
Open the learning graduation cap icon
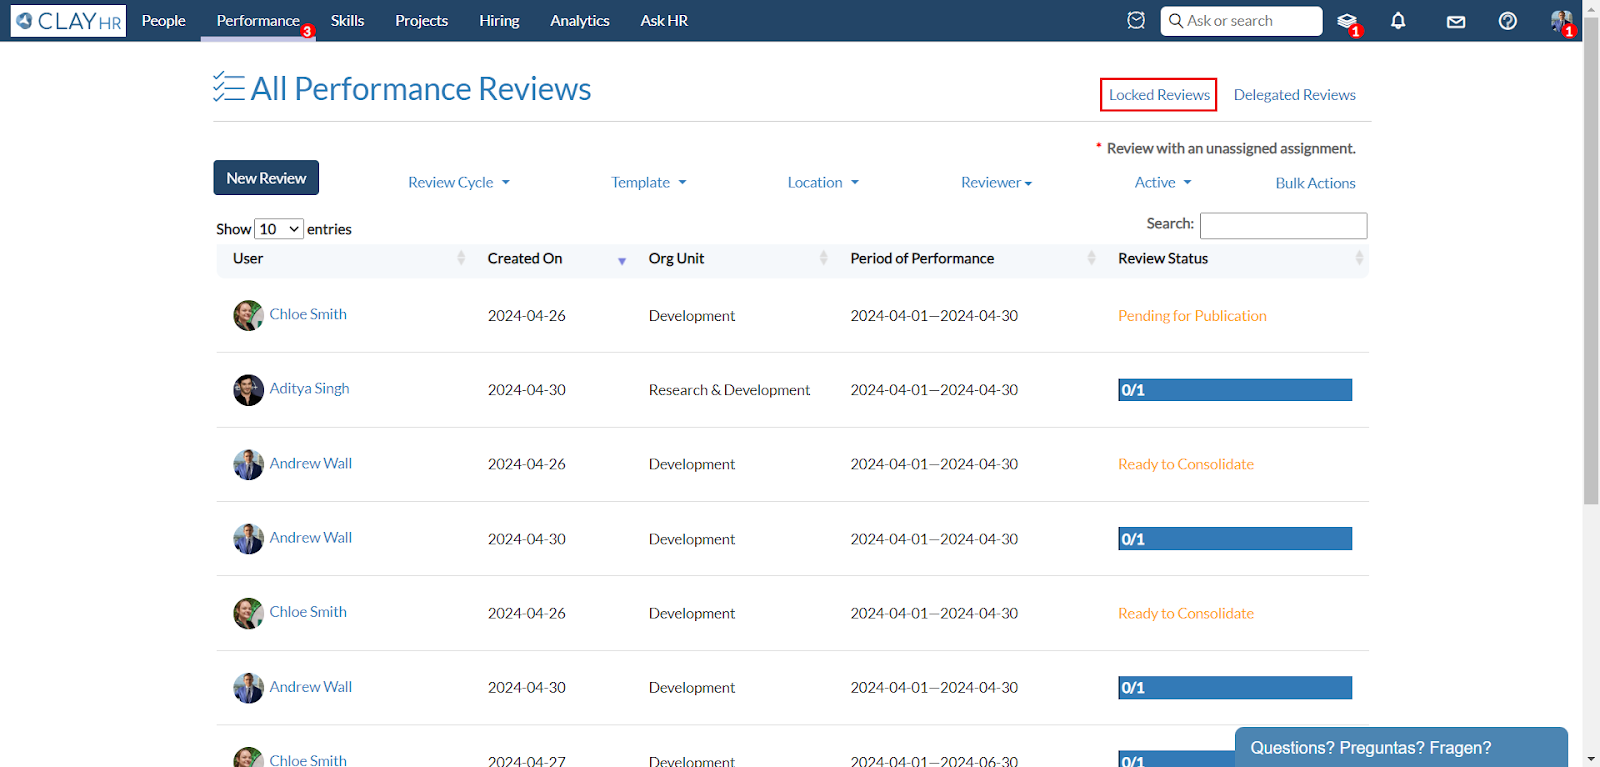(x=1347, y=21)
